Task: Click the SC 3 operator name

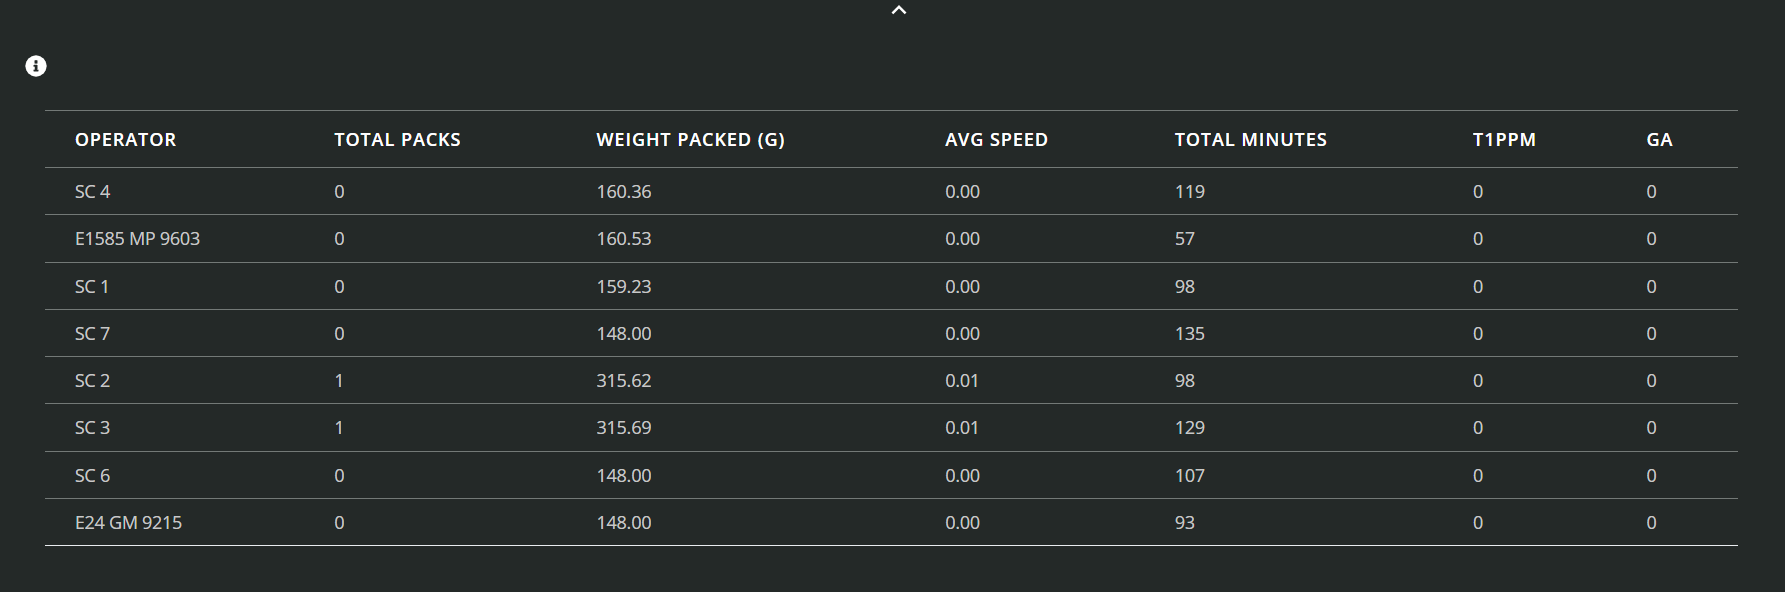Action: point(93,428)
